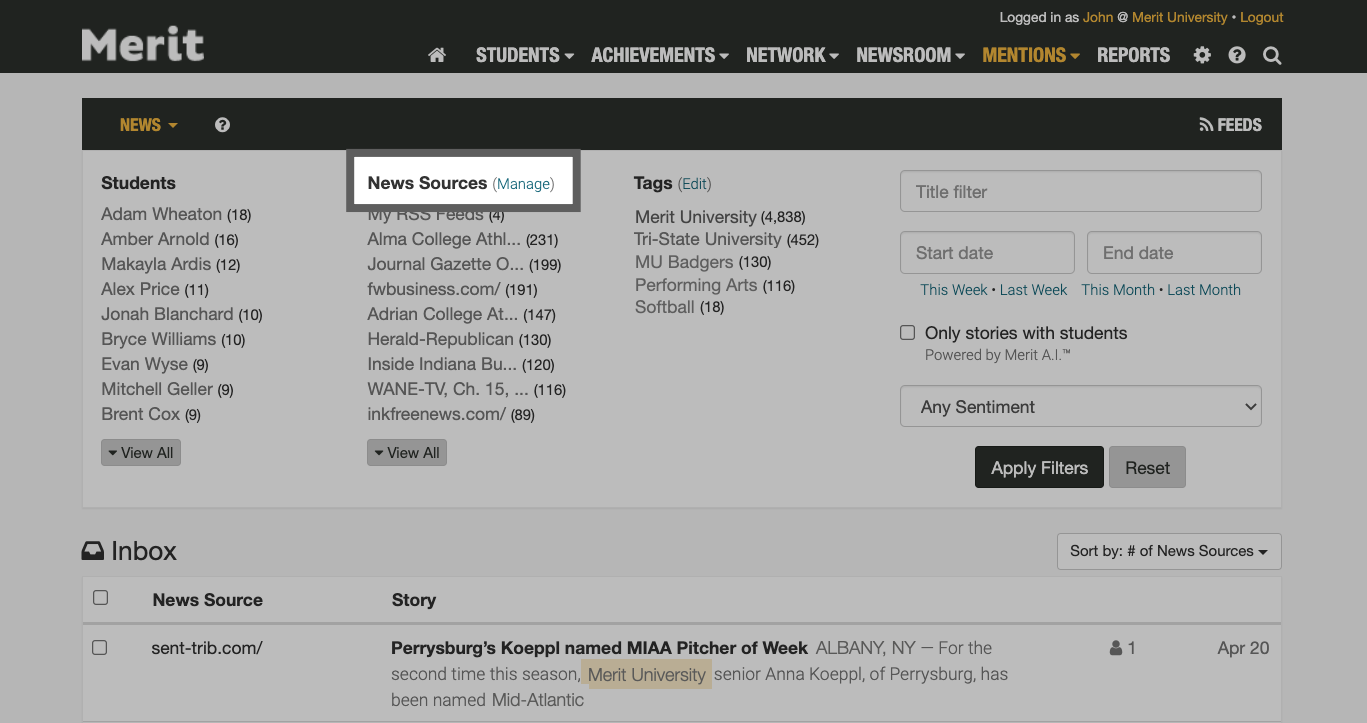
Task: Open the STUDENTS menu
Action: (524, 55)
